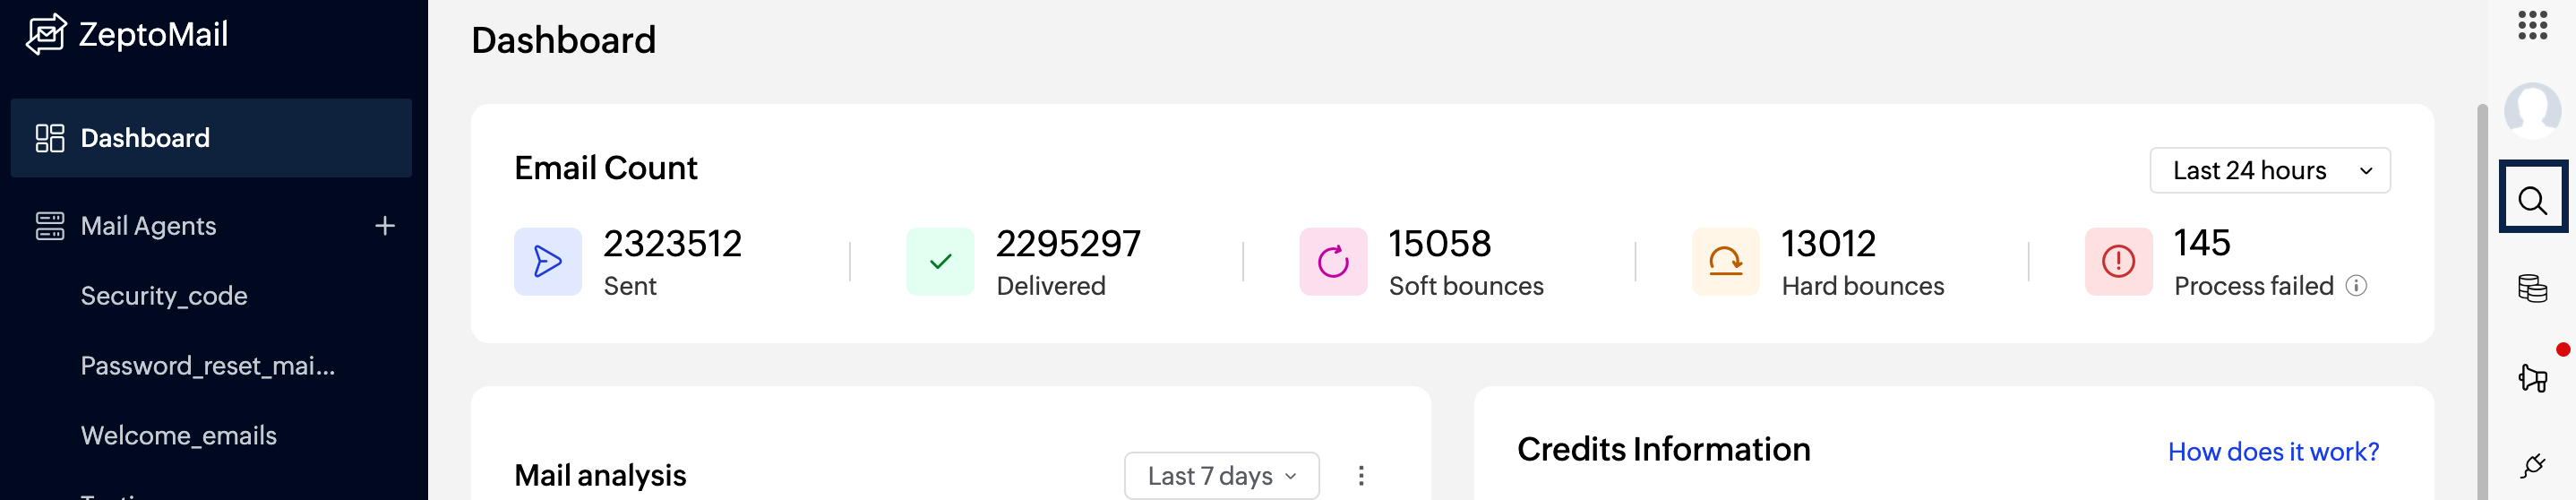Open the announcements megaphone icon

tap(2532, 378)
